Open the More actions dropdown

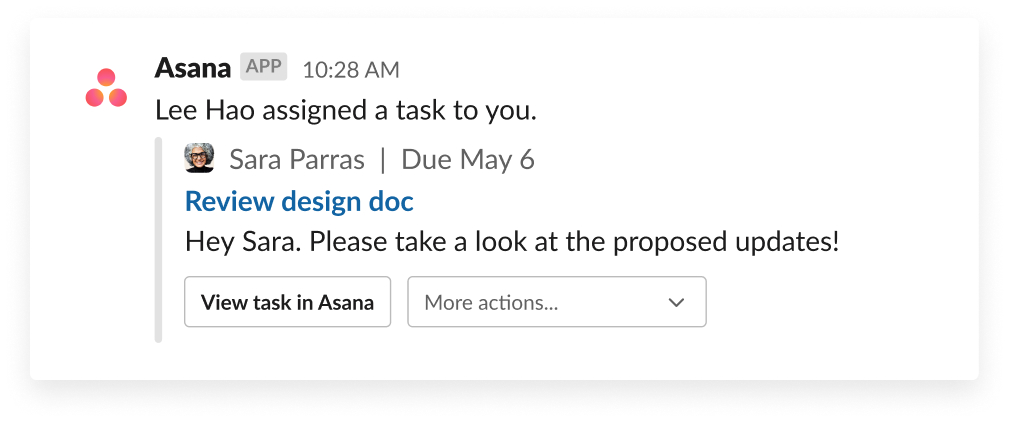tap(556, 302)
